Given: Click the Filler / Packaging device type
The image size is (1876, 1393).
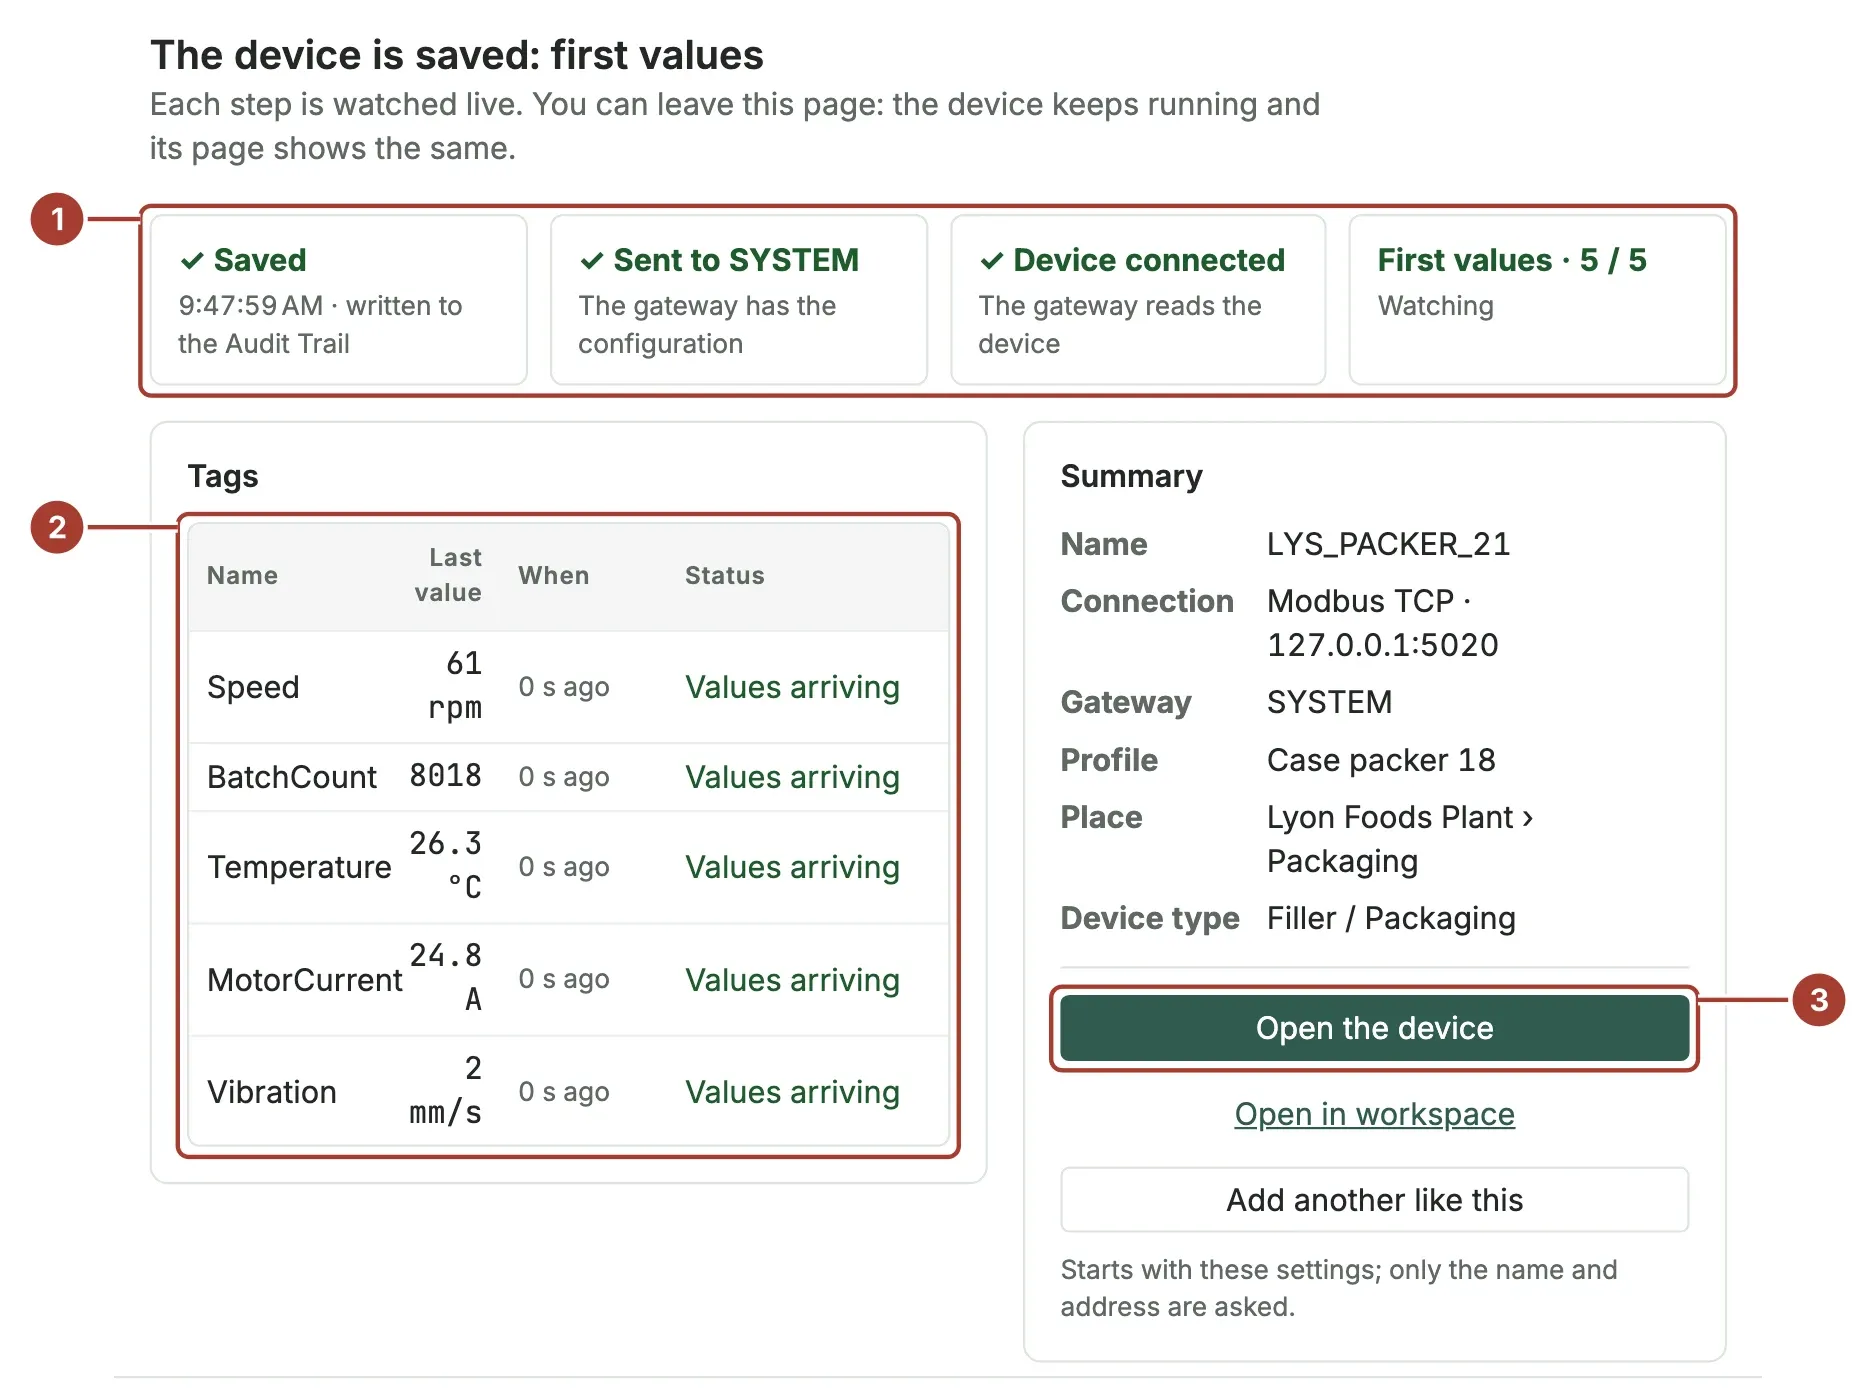Looking at the screenshot, I should 1391,918.
